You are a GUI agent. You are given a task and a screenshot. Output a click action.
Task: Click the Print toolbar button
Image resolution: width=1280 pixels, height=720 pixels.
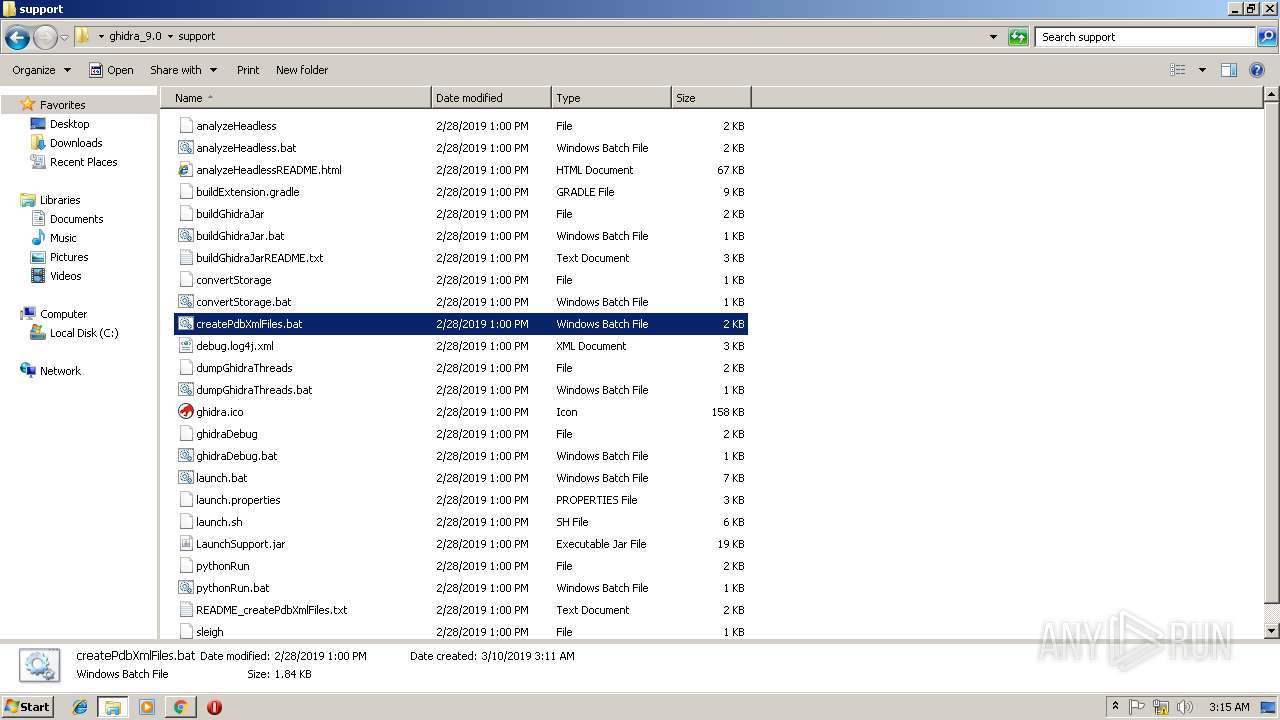tap(248, 70)
